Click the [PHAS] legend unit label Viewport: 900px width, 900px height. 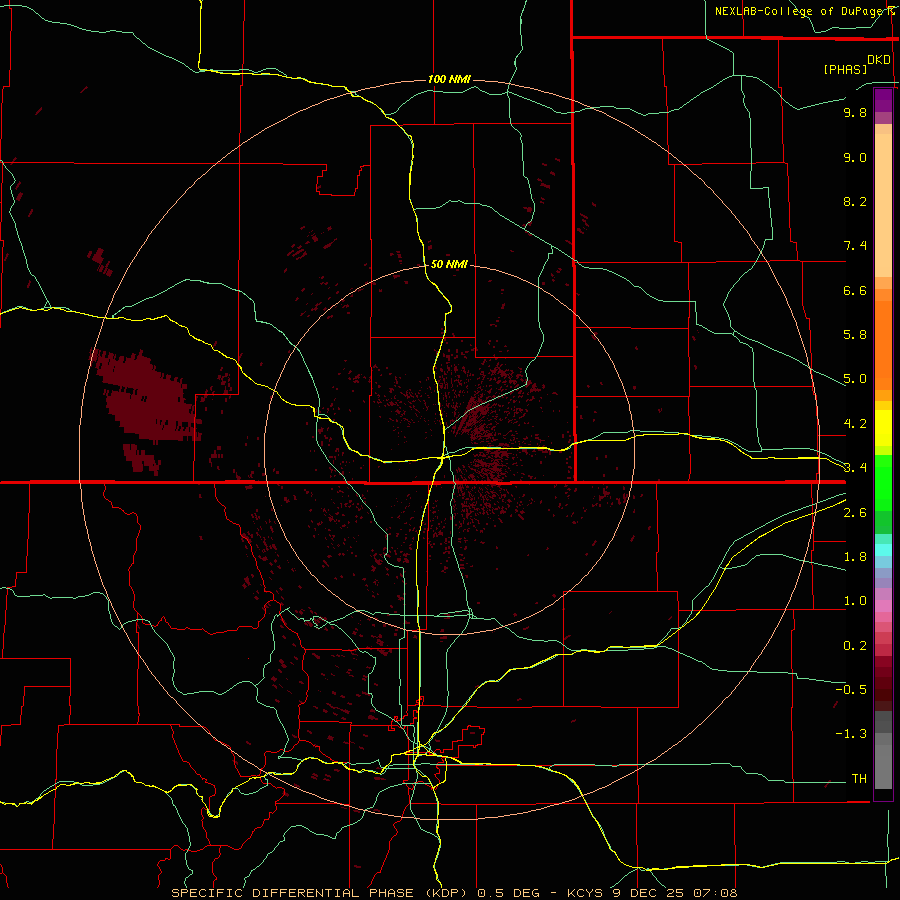click(845, 69)
